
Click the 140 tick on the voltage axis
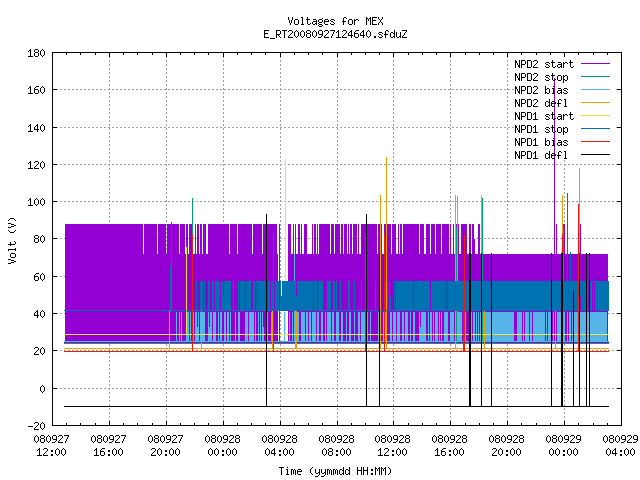click(x=36, y=128)
